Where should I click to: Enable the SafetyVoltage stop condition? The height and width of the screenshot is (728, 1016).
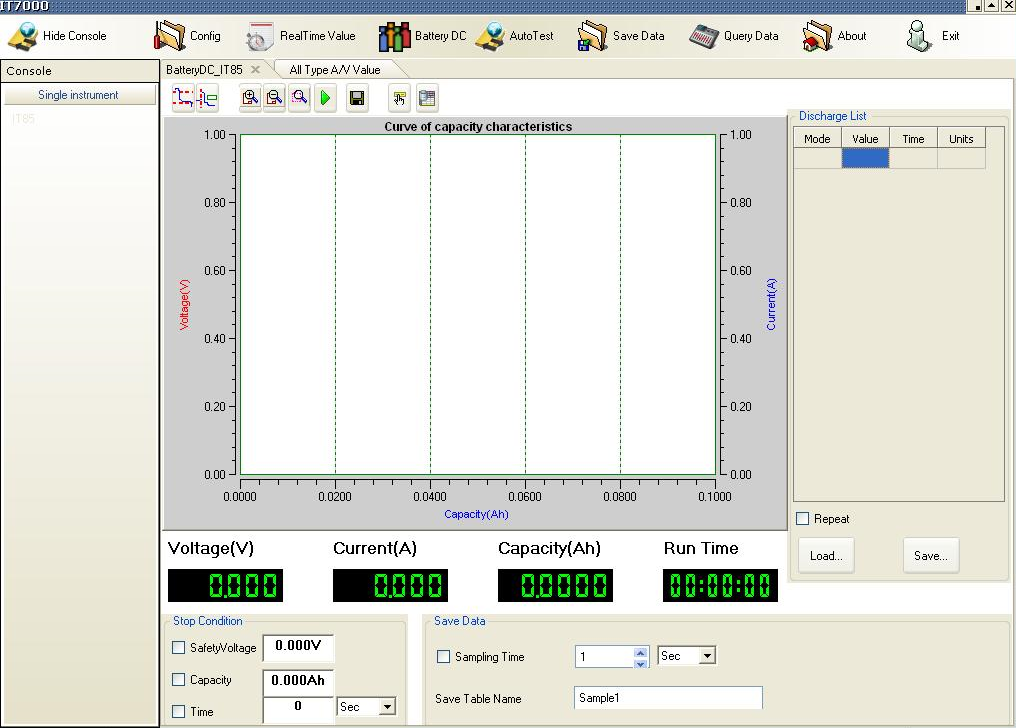[x=179, y=648]
